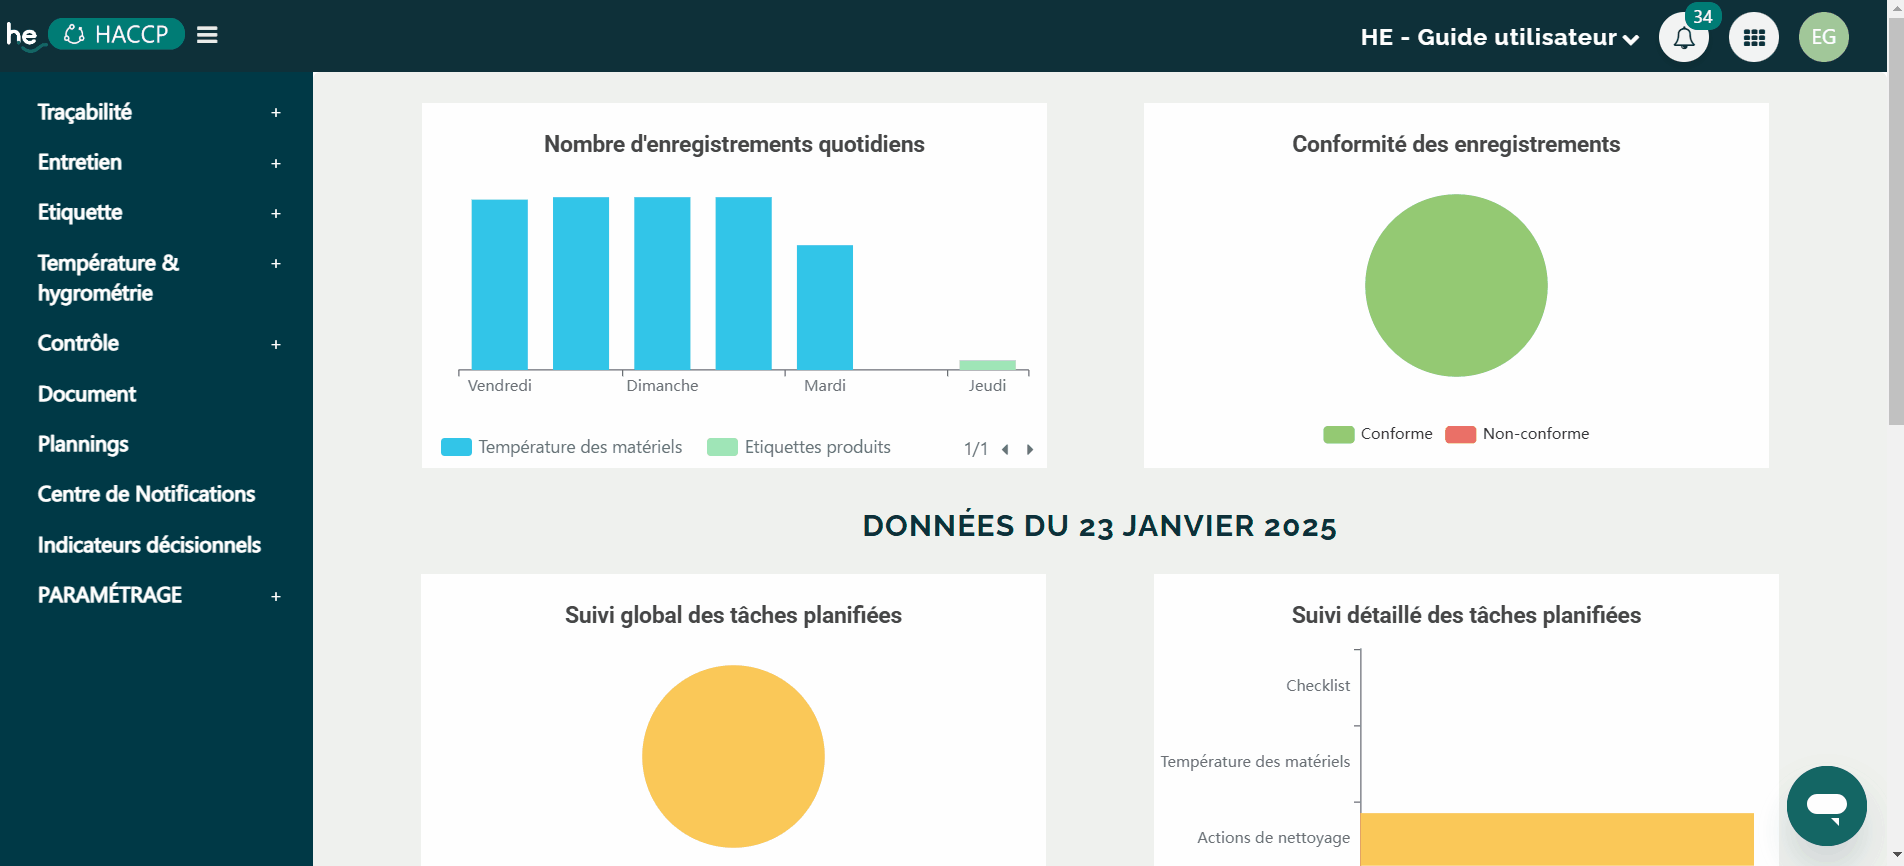Click the notification count badge 34

1703,17
